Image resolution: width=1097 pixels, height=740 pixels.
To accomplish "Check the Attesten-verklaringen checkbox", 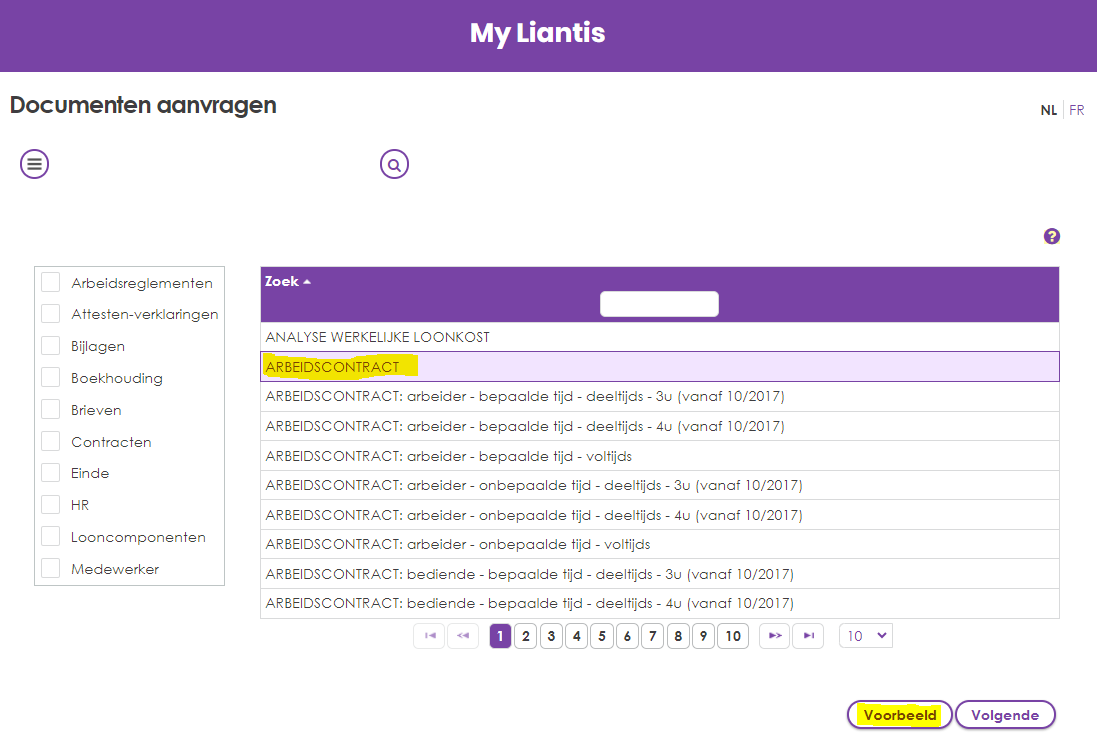I will coord(50,313).
